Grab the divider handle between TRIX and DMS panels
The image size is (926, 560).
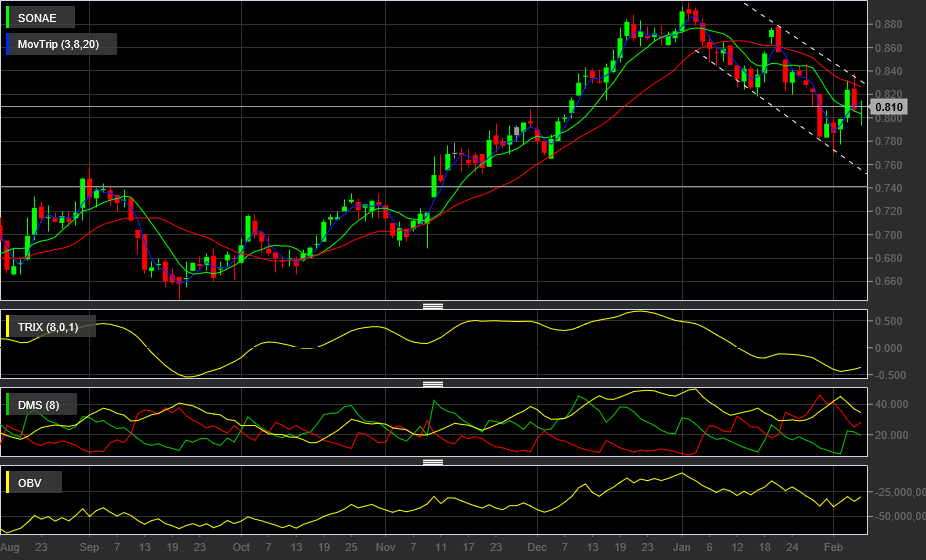point(433,385)
